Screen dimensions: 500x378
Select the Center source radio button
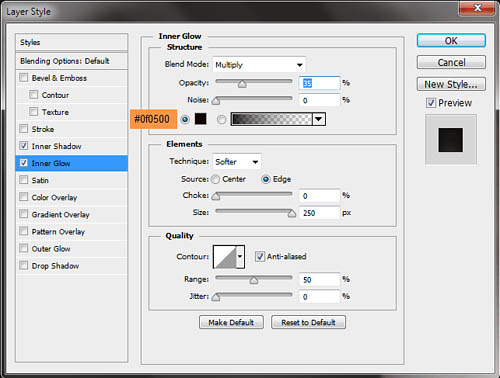(215, 179)
